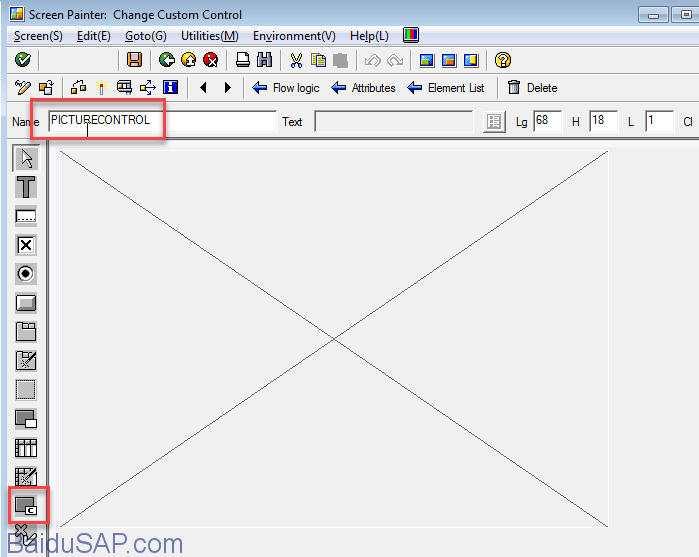This screenshot has width=699, height=557.
Task: Toggle Display/Change with the pencil icon
Action: pyautogui.click(x=23, y=87)
